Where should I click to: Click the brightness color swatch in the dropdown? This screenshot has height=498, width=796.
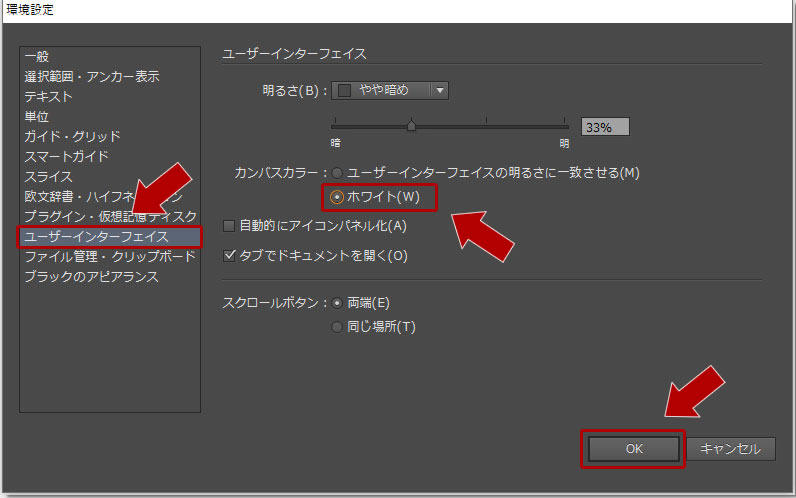pos(345,90)
